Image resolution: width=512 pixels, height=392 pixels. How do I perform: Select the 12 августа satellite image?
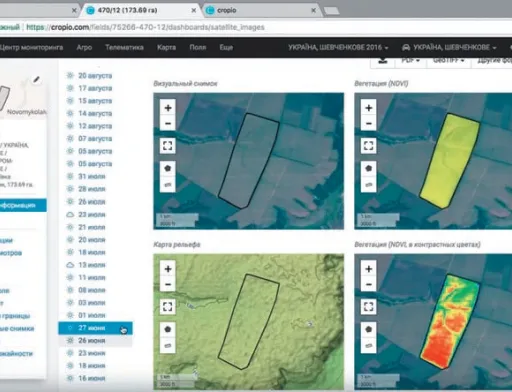95,126
